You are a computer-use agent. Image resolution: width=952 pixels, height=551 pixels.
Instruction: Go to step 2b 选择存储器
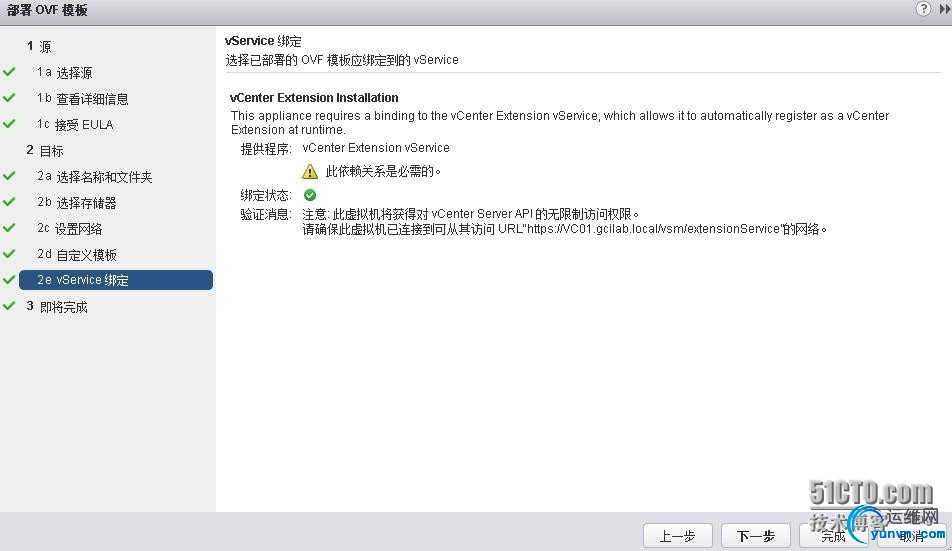pos(76,203)
